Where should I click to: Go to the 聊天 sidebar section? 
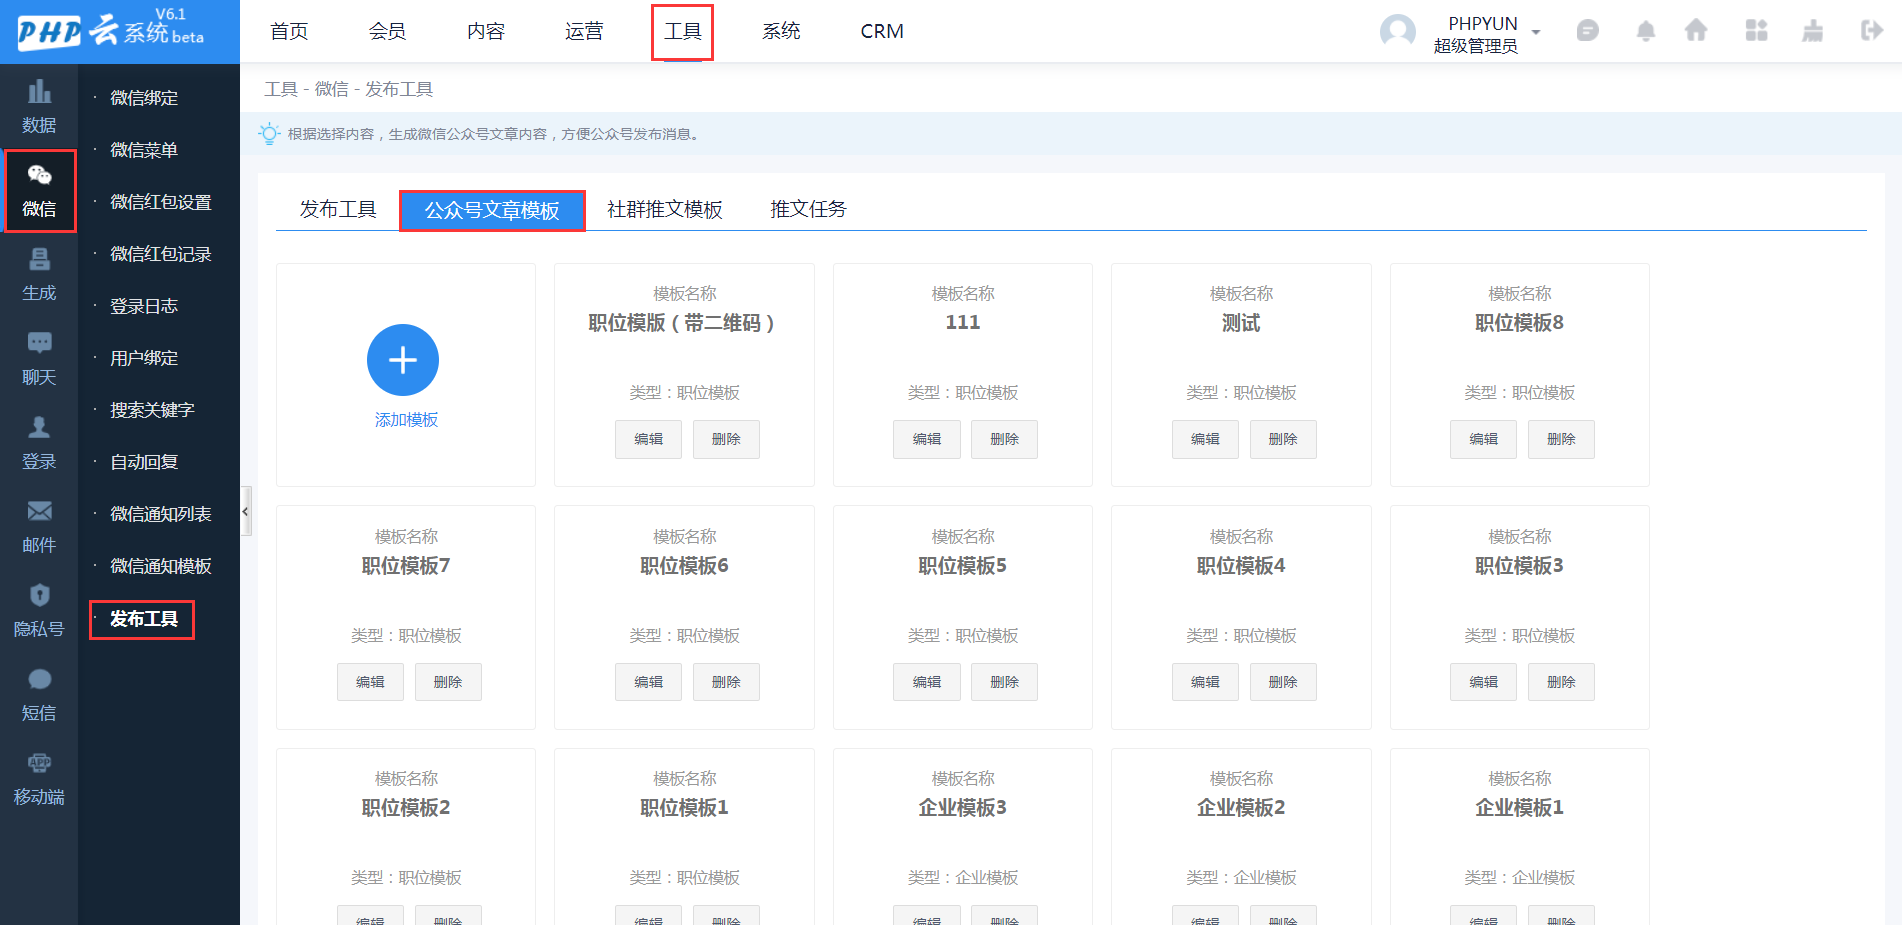[39, 359]
